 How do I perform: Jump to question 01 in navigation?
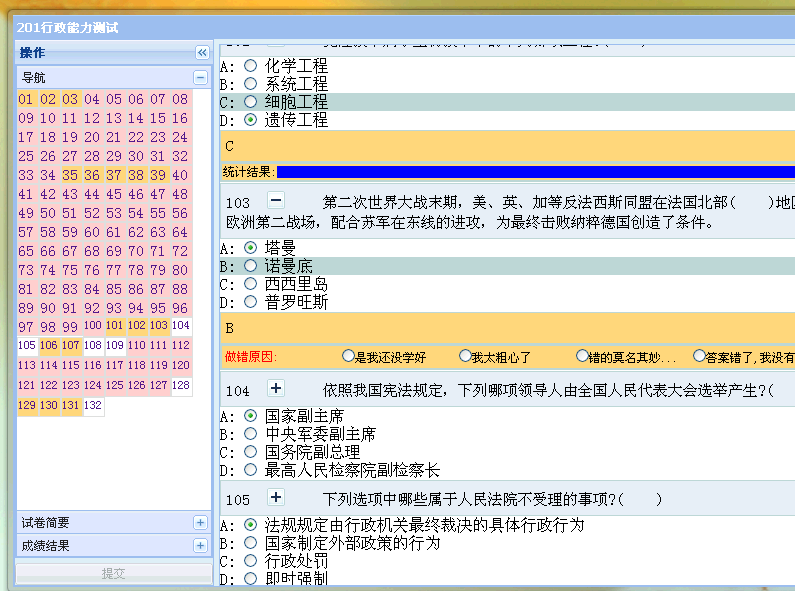click(26, 99)
